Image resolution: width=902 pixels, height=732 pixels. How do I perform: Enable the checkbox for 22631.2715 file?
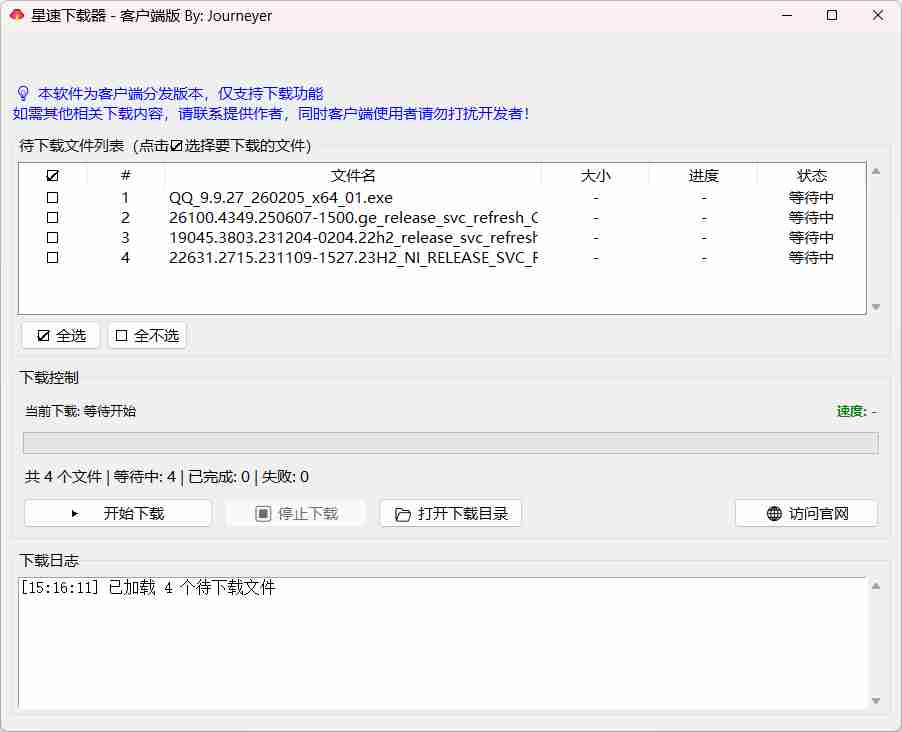[x=53, y=258]
